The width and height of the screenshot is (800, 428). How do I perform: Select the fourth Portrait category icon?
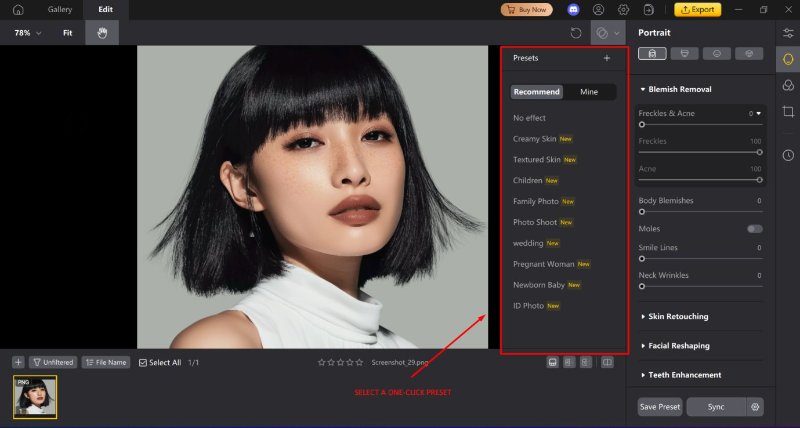[x=749, y=54]
